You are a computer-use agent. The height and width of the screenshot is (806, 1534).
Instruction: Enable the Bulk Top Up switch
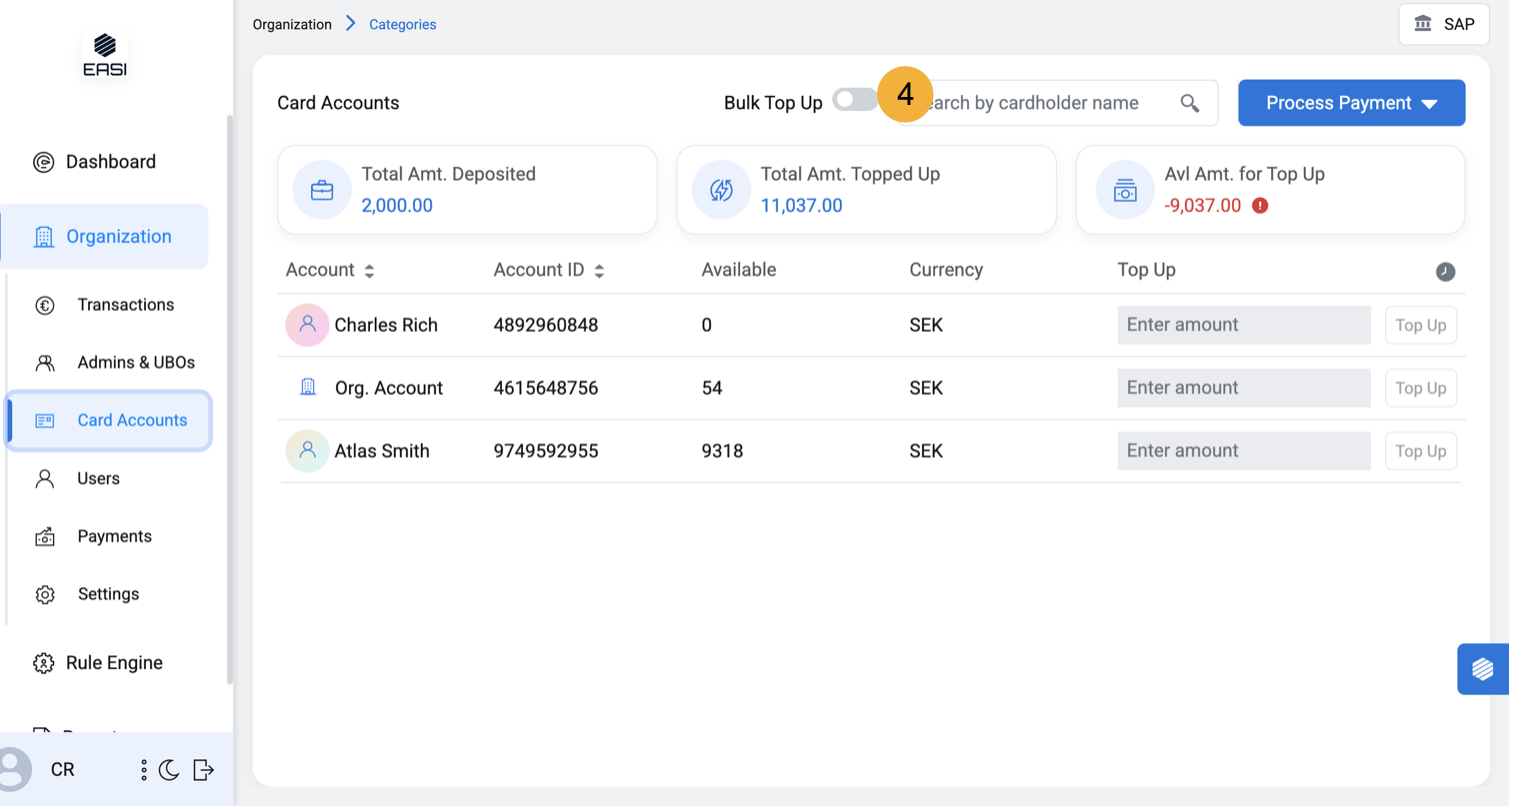click(x=854, y=100)
